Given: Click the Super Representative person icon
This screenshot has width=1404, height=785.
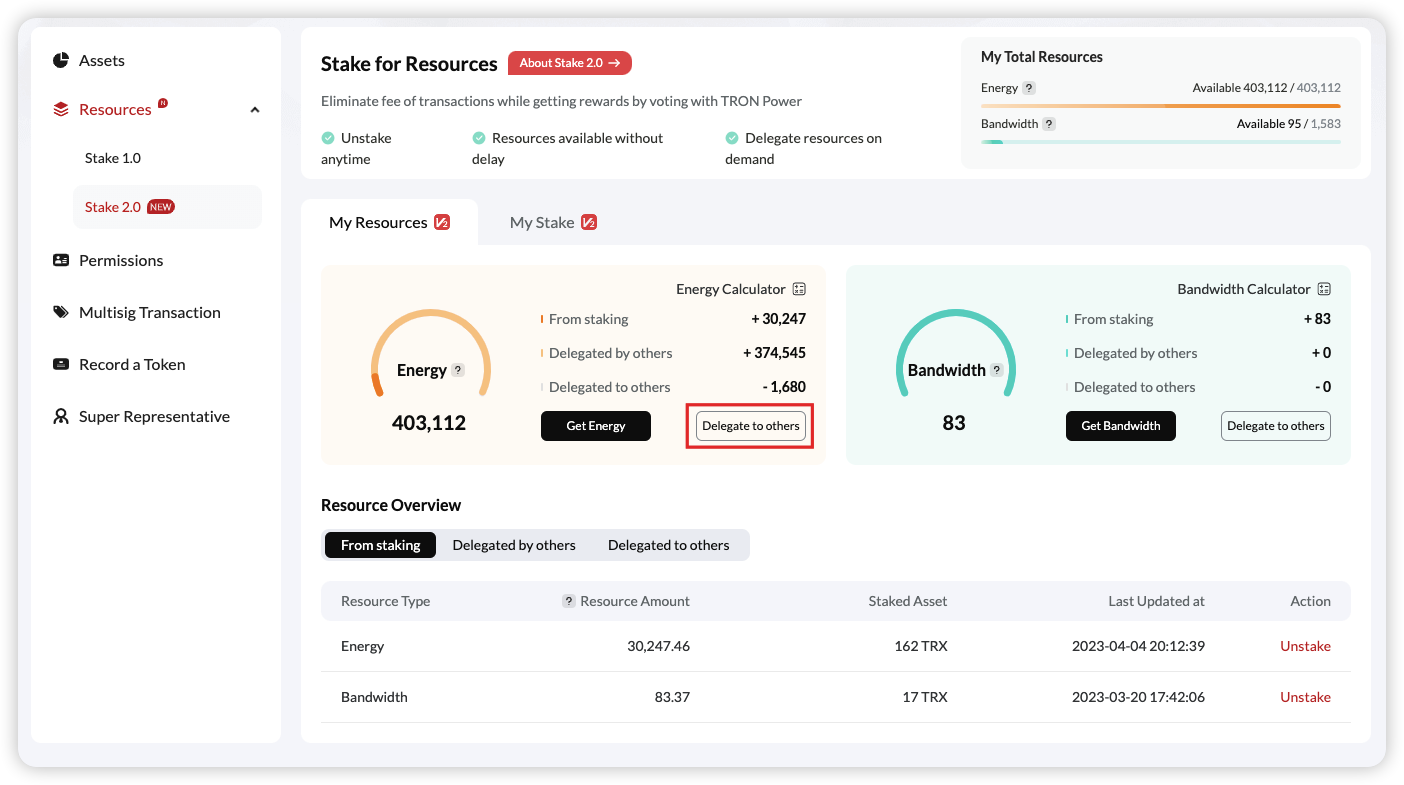Looking at the screenshot, I should [x=61, y=416].
